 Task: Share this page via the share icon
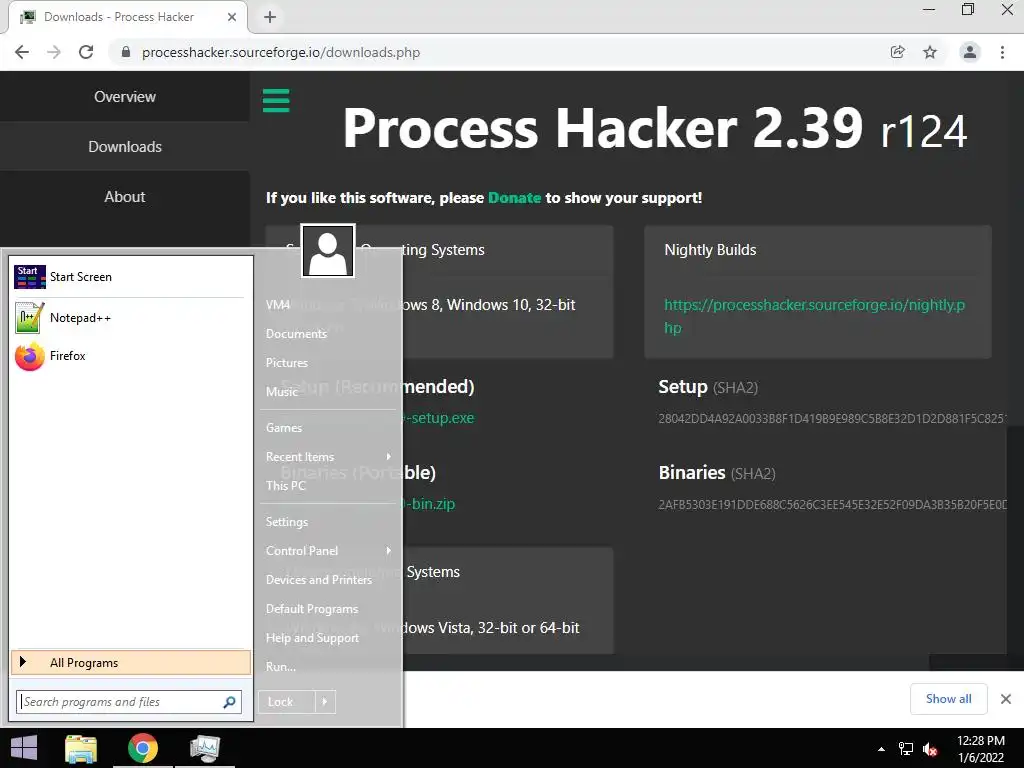coord(898,52)
